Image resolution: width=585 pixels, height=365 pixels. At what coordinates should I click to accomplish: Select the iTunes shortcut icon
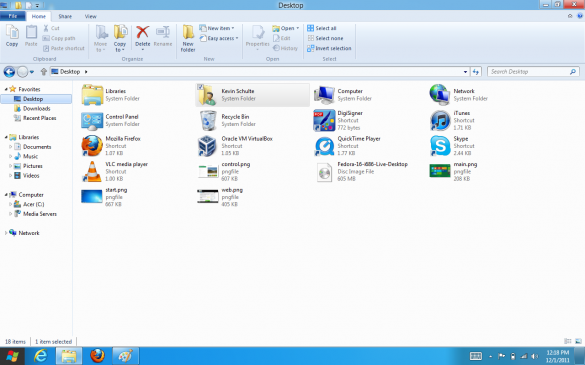(x=440, y=121)
